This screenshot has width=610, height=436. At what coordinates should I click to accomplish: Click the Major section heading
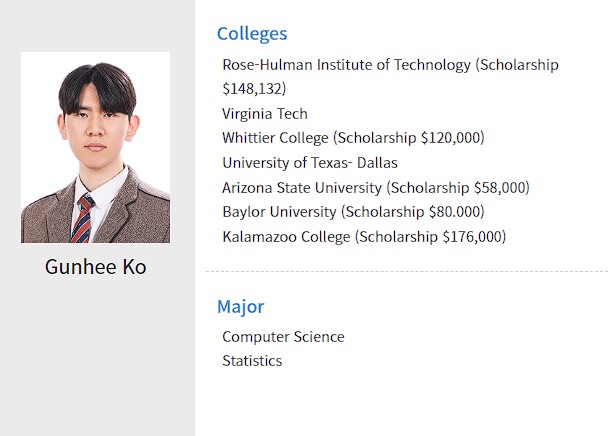click(240, 307)
